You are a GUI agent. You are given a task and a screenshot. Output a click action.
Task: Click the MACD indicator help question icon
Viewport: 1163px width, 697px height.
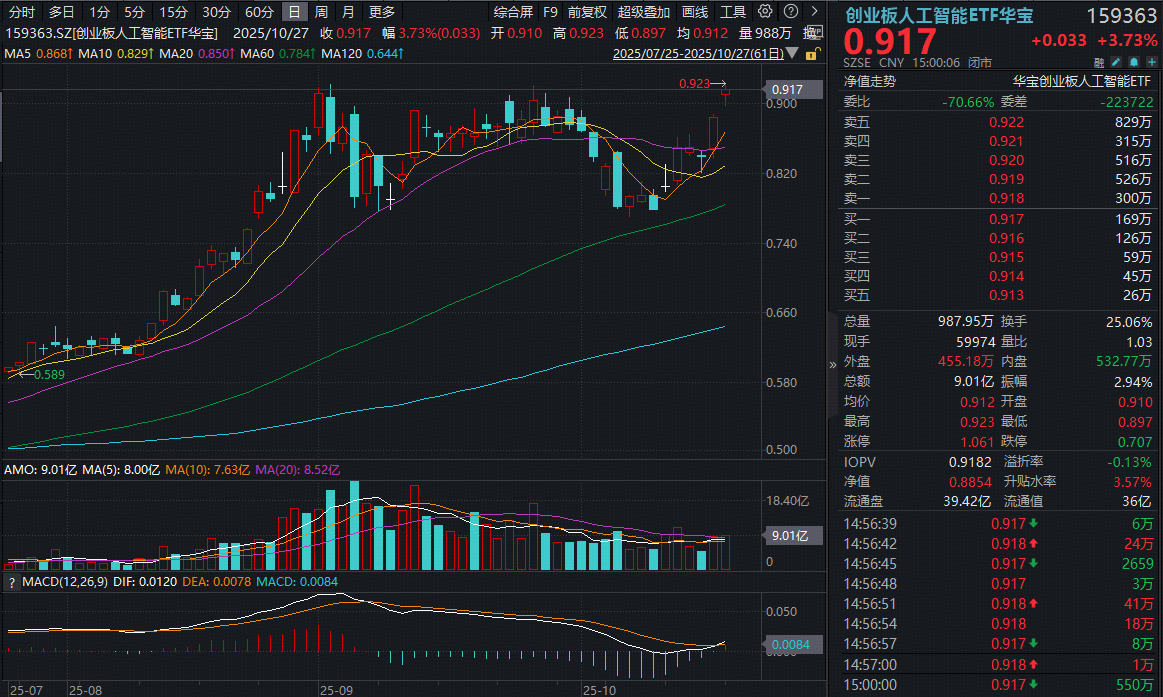(x=10, y=582)
